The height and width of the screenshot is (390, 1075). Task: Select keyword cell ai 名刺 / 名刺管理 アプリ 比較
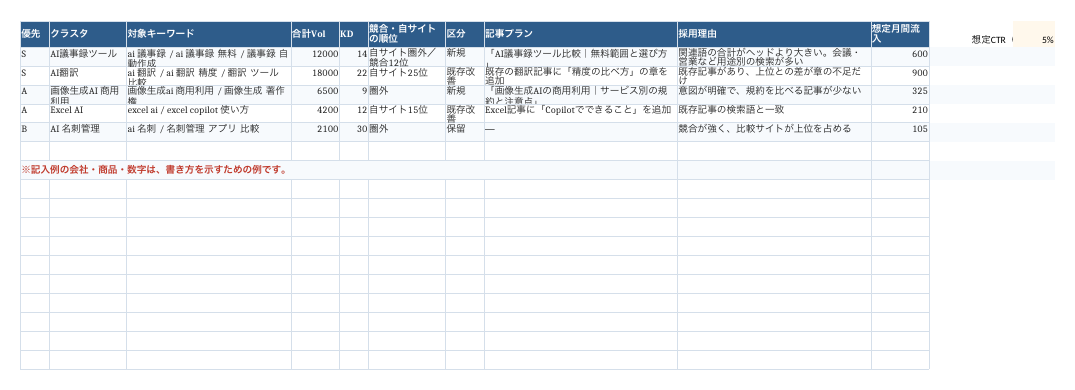[208, 132]
